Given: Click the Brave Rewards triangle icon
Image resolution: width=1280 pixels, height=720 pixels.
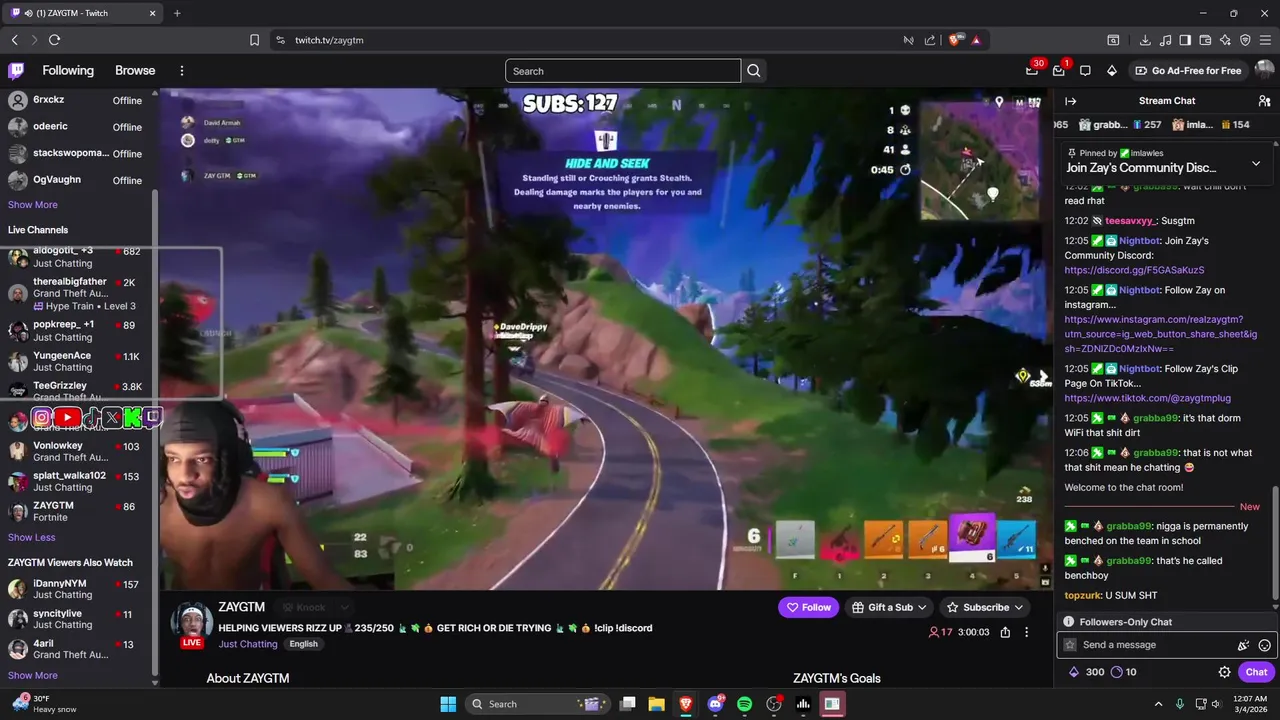Looking at the screenshot, I should pos(975,40).
